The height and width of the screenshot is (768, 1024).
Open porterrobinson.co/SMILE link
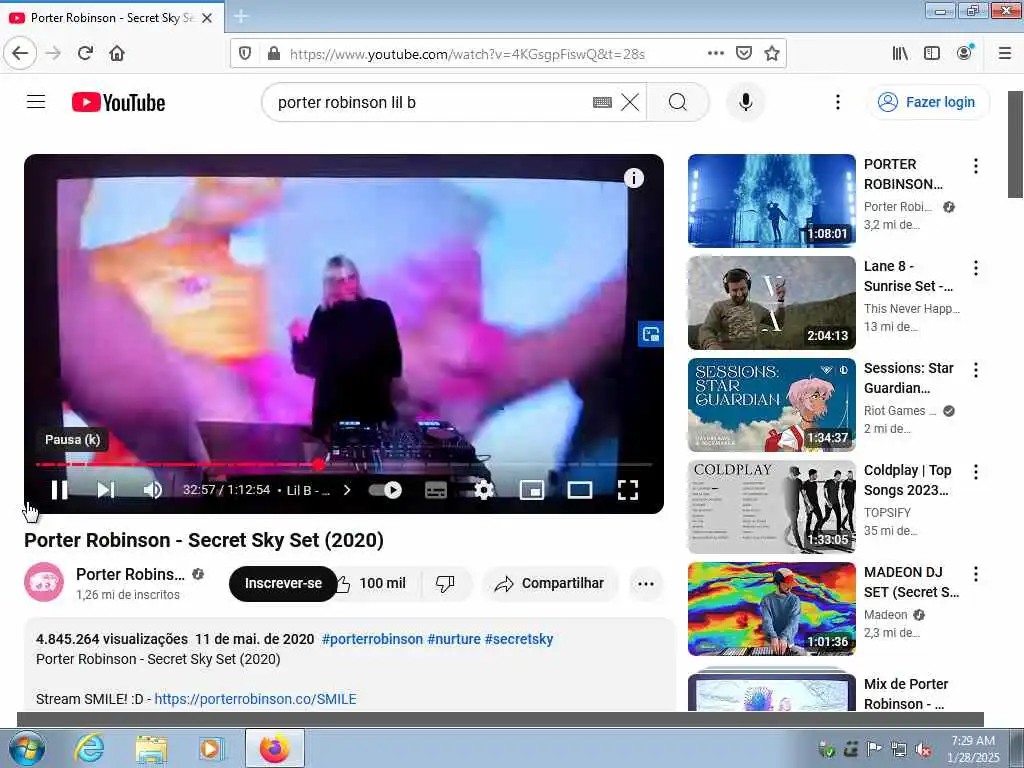coord(255,699)
